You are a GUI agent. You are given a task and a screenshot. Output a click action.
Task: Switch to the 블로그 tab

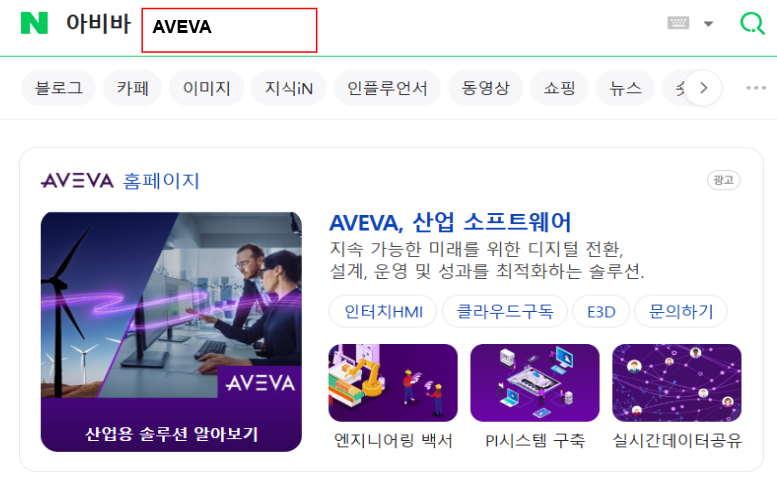[58, 88]
